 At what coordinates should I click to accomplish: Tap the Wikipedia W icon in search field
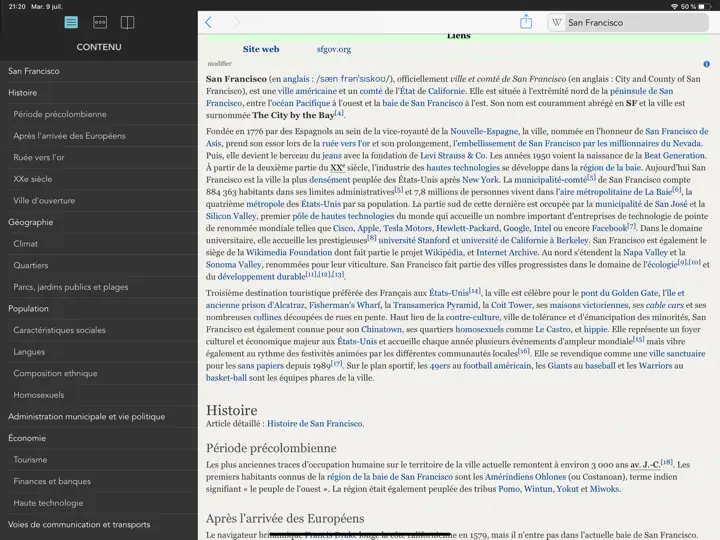click(x=557, y=22)
